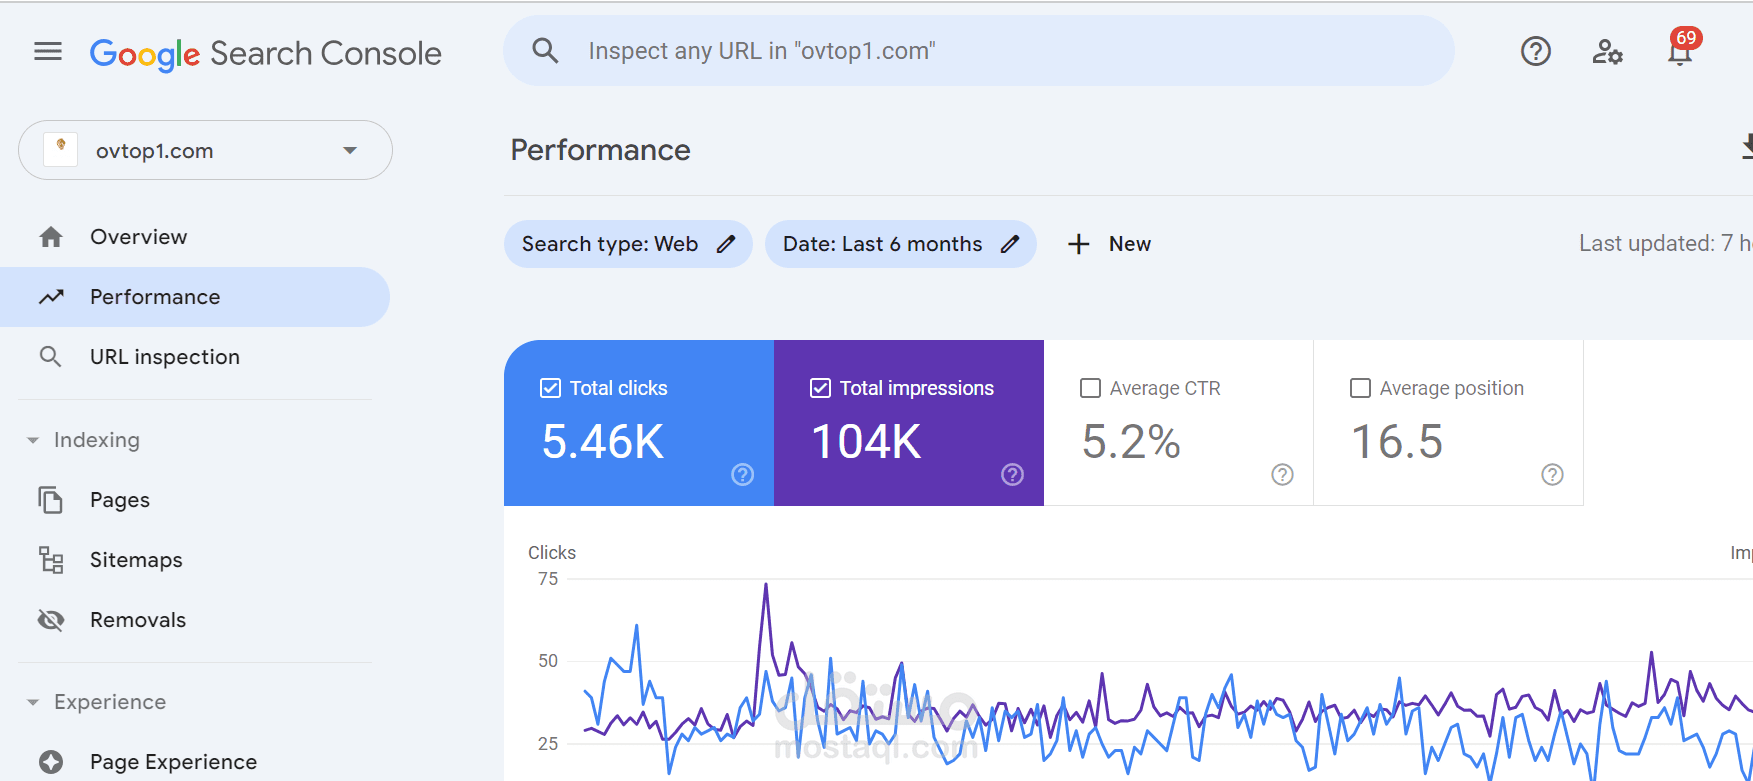Uncheck the Total clicks checkbox
The width and height of the screenshot is (1753, 781).
click(550, 388)
